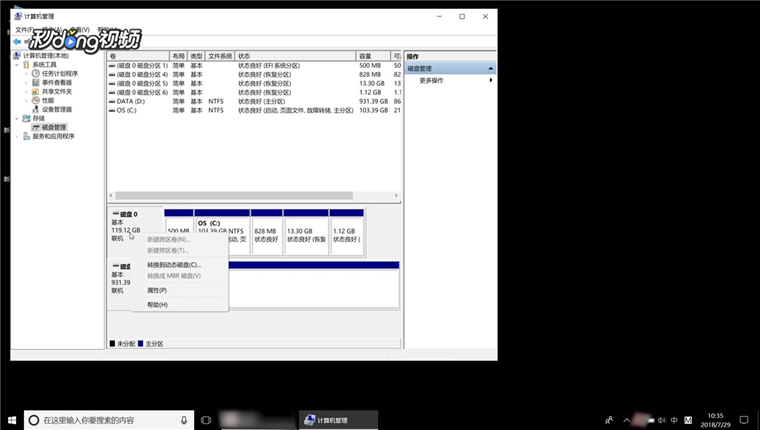The height and width of the screenshot is (430, 760).
Task: Click the microphone icon in search box
Action: point(184,420)
